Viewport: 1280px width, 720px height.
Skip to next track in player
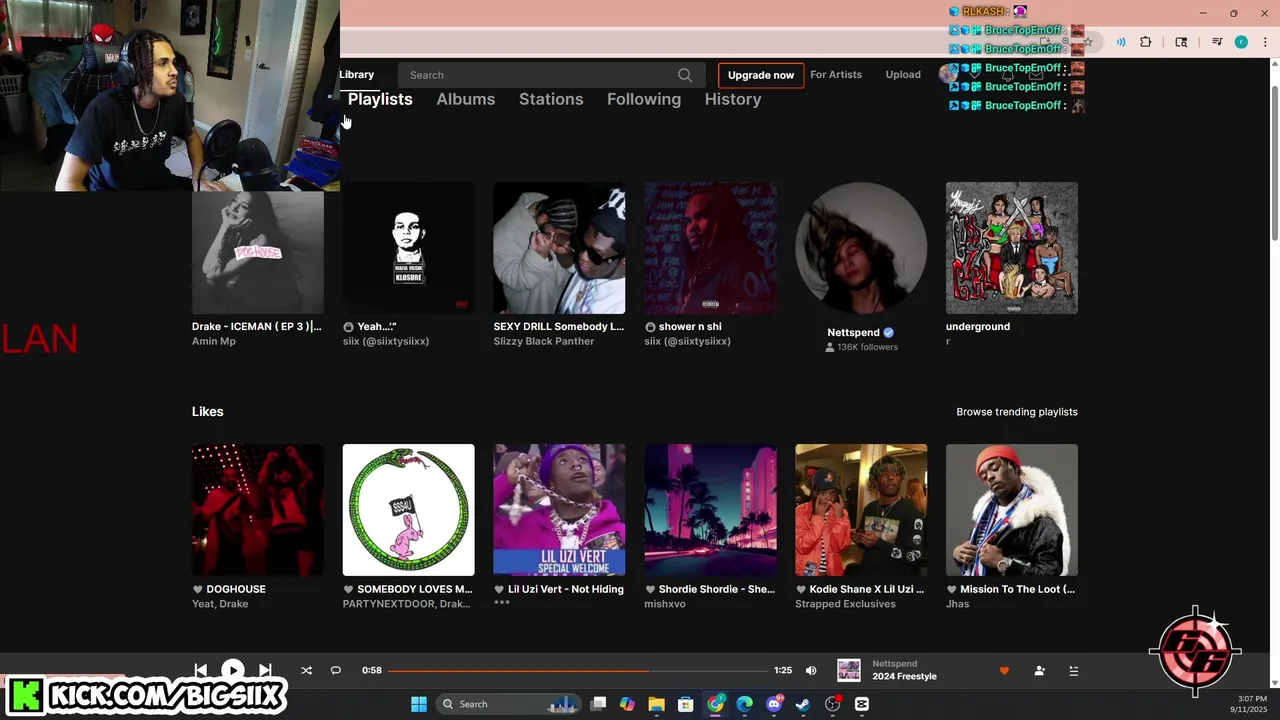tap(265, 670)
